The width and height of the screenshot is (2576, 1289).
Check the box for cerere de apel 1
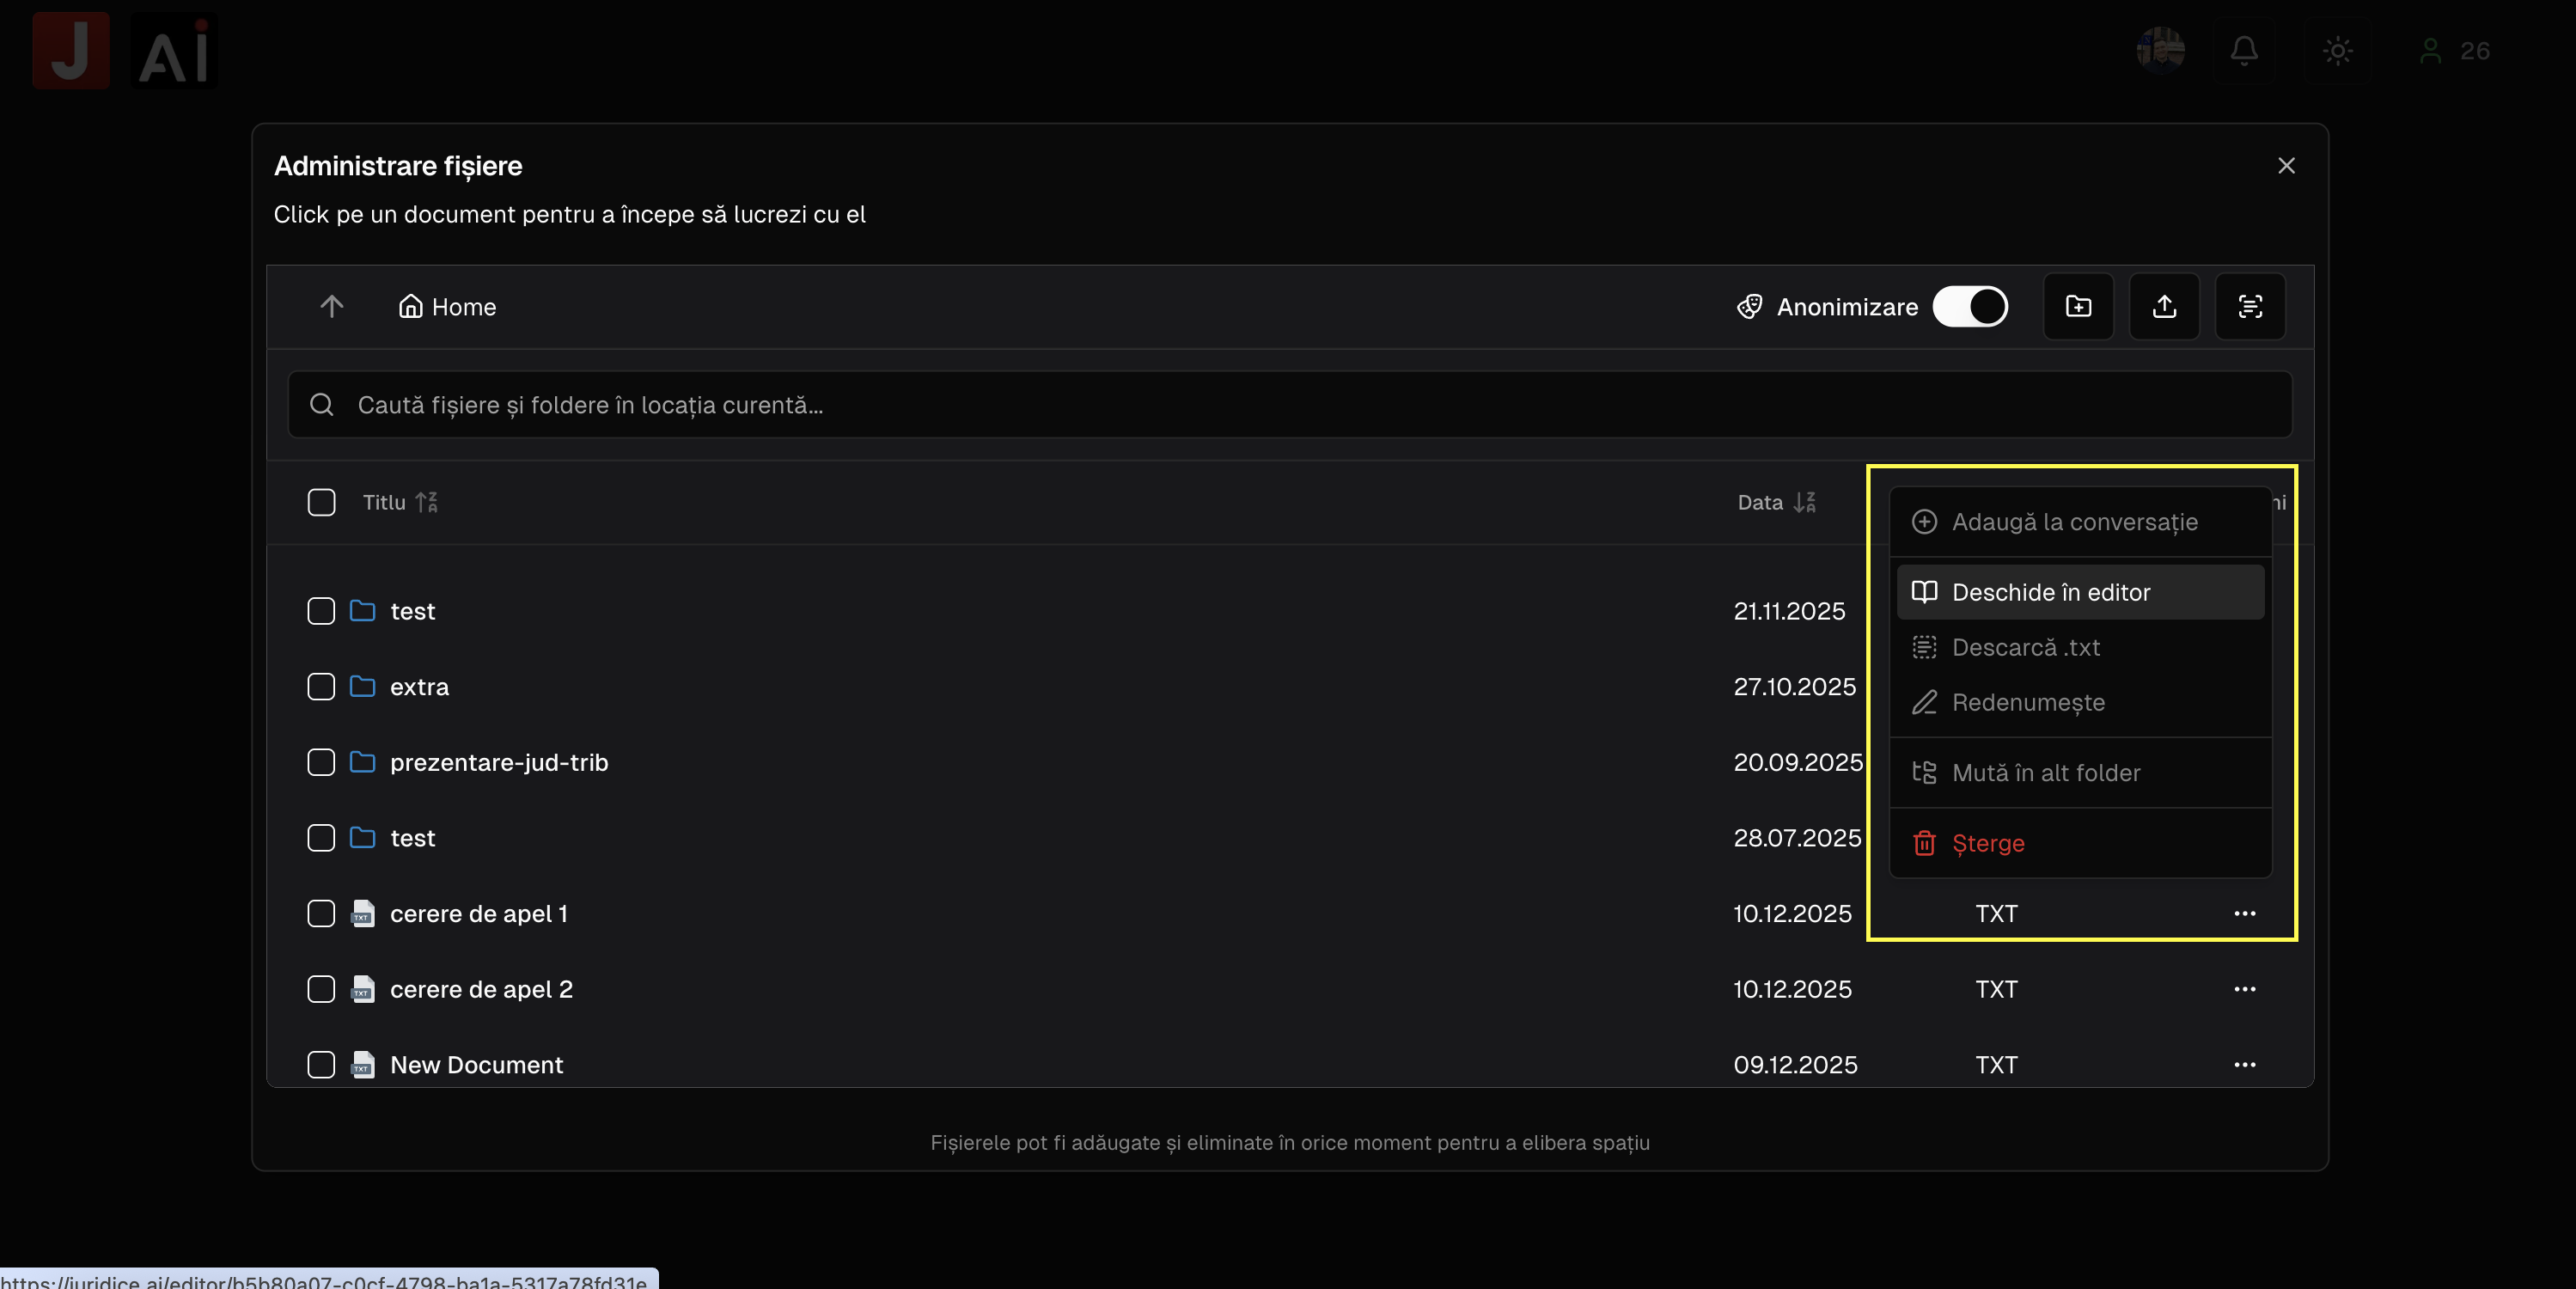point(321,913)
